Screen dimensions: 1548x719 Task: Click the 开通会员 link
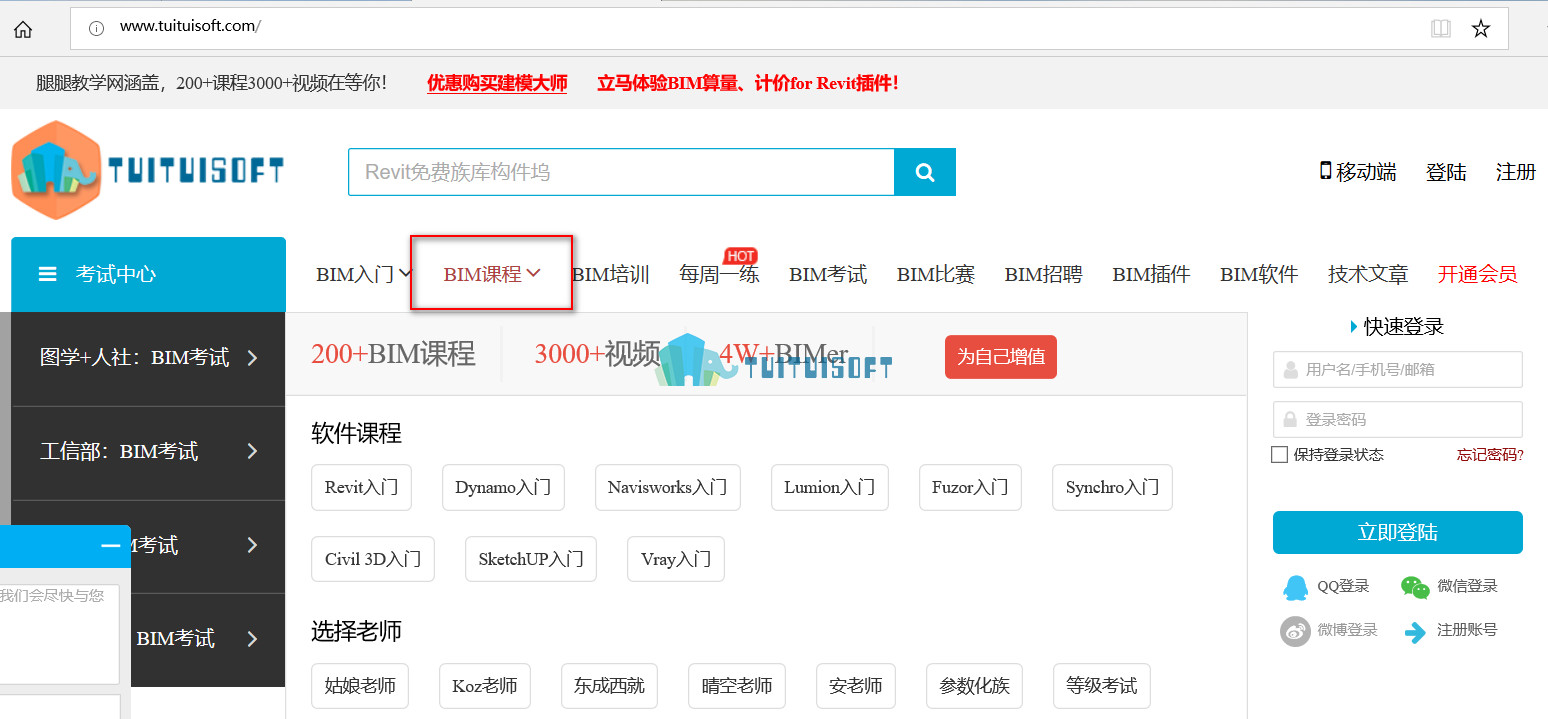click(x=1477, y=274)
